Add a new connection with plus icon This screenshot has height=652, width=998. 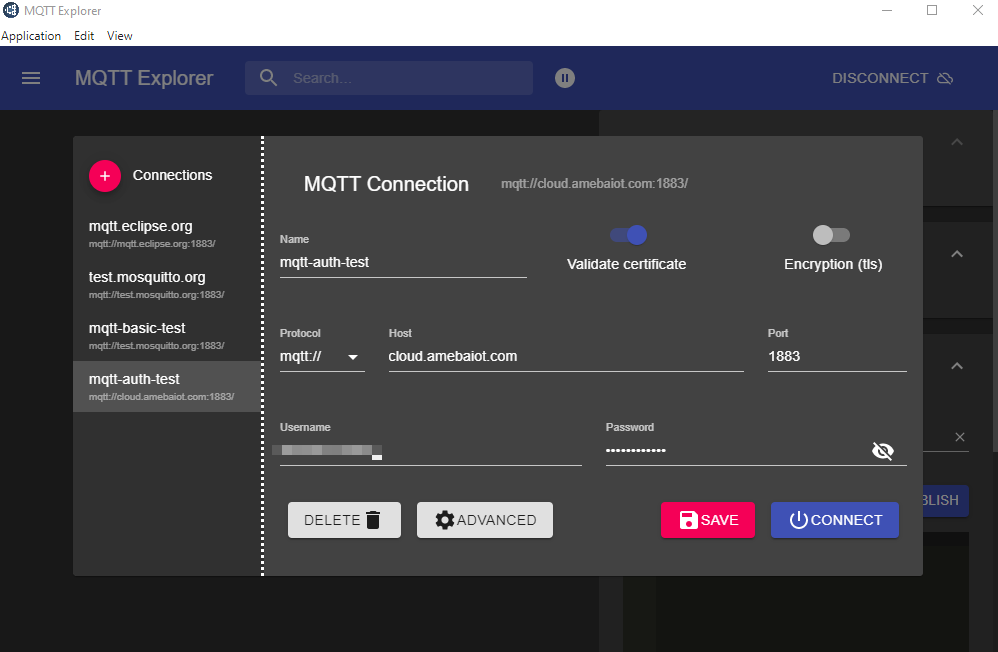[x=105, y=175]
